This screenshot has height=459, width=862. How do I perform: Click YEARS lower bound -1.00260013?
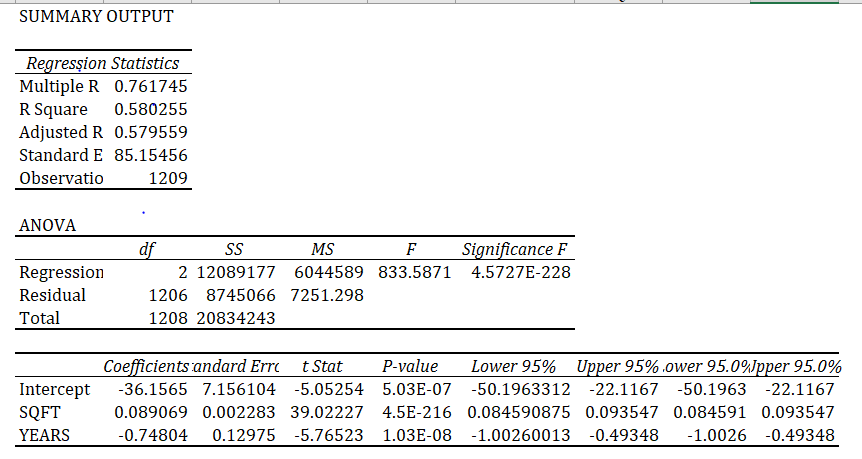point(521,435)
